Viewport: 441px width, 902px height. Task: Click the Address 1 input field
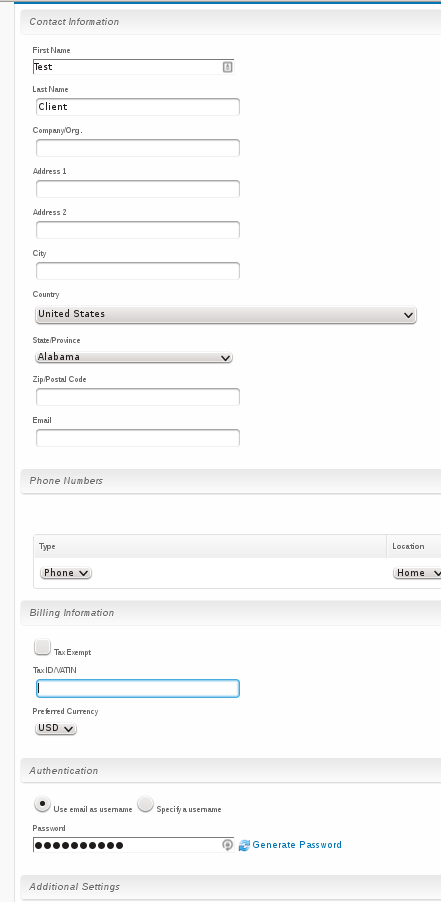click(x=138, y=189)
